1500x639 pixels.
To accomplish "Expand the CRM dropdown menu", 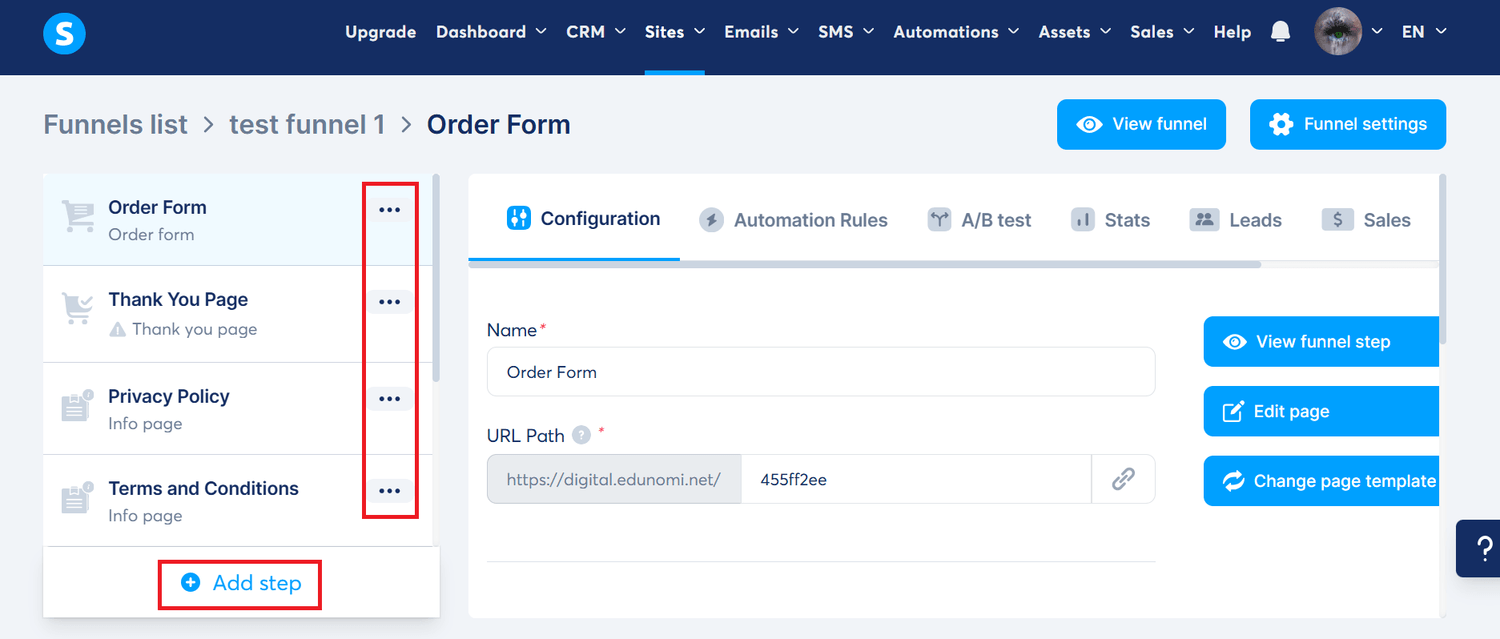I will click(x=596, y=32).
